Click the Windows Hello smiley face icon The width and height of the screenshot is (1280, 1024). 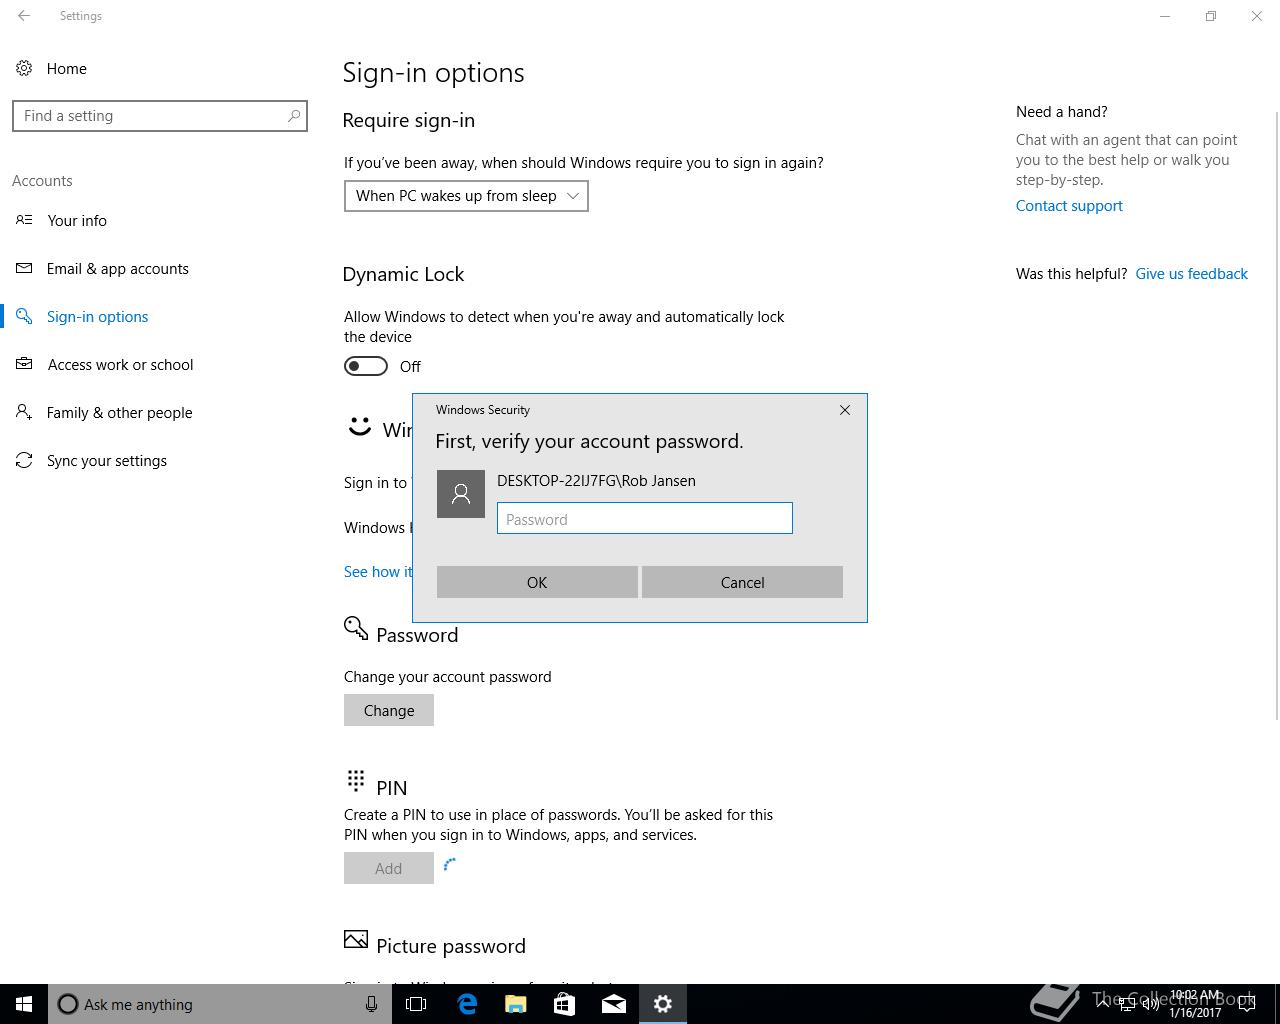pyautogui.click(x=359, y=427)
